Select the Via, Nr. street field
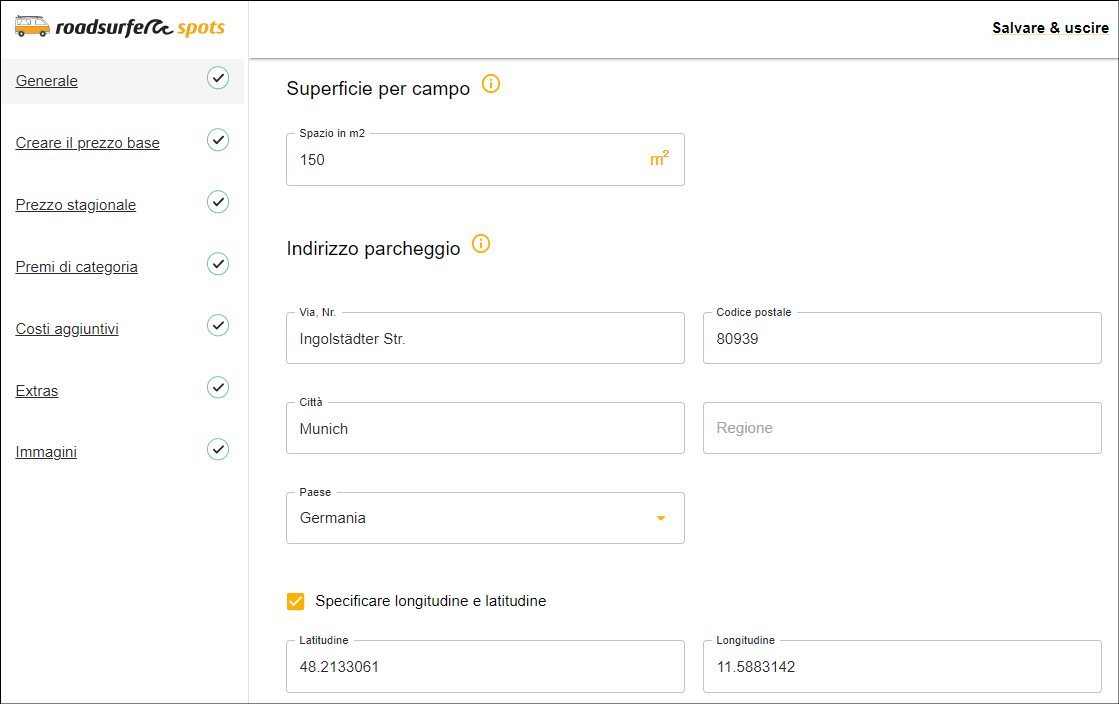 coord(485,339)
